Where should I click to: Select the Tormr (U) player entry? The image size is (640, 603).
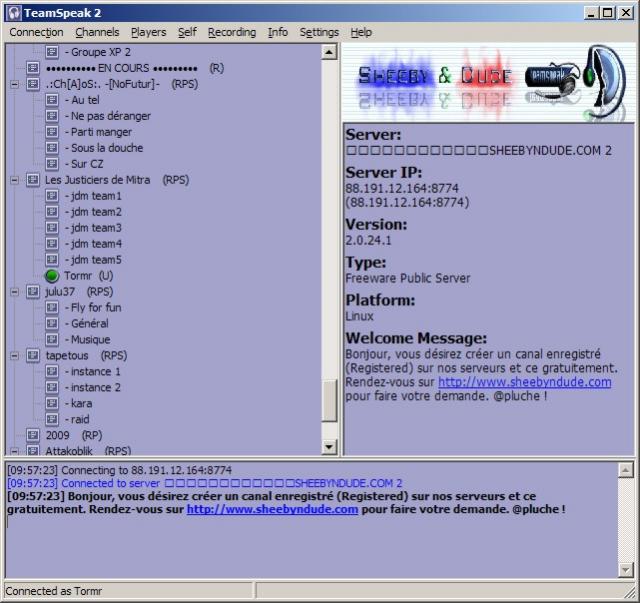coord(88,276)
